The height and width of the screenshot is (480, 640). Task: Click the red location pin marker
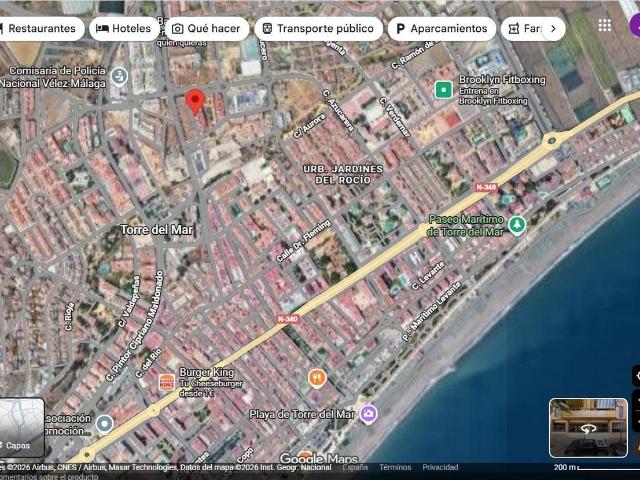pos(195,101)
